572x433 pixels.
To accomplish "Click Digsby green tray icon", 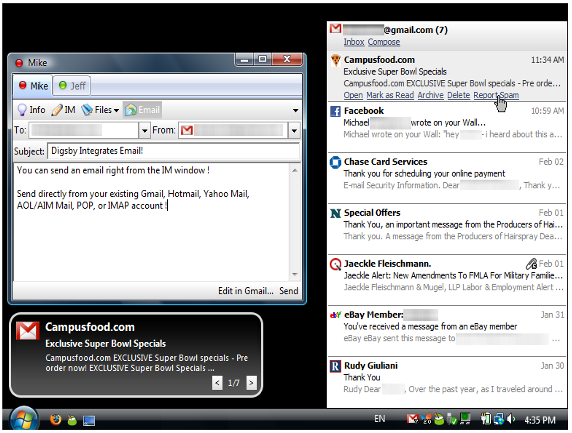I will pos(439,419).
